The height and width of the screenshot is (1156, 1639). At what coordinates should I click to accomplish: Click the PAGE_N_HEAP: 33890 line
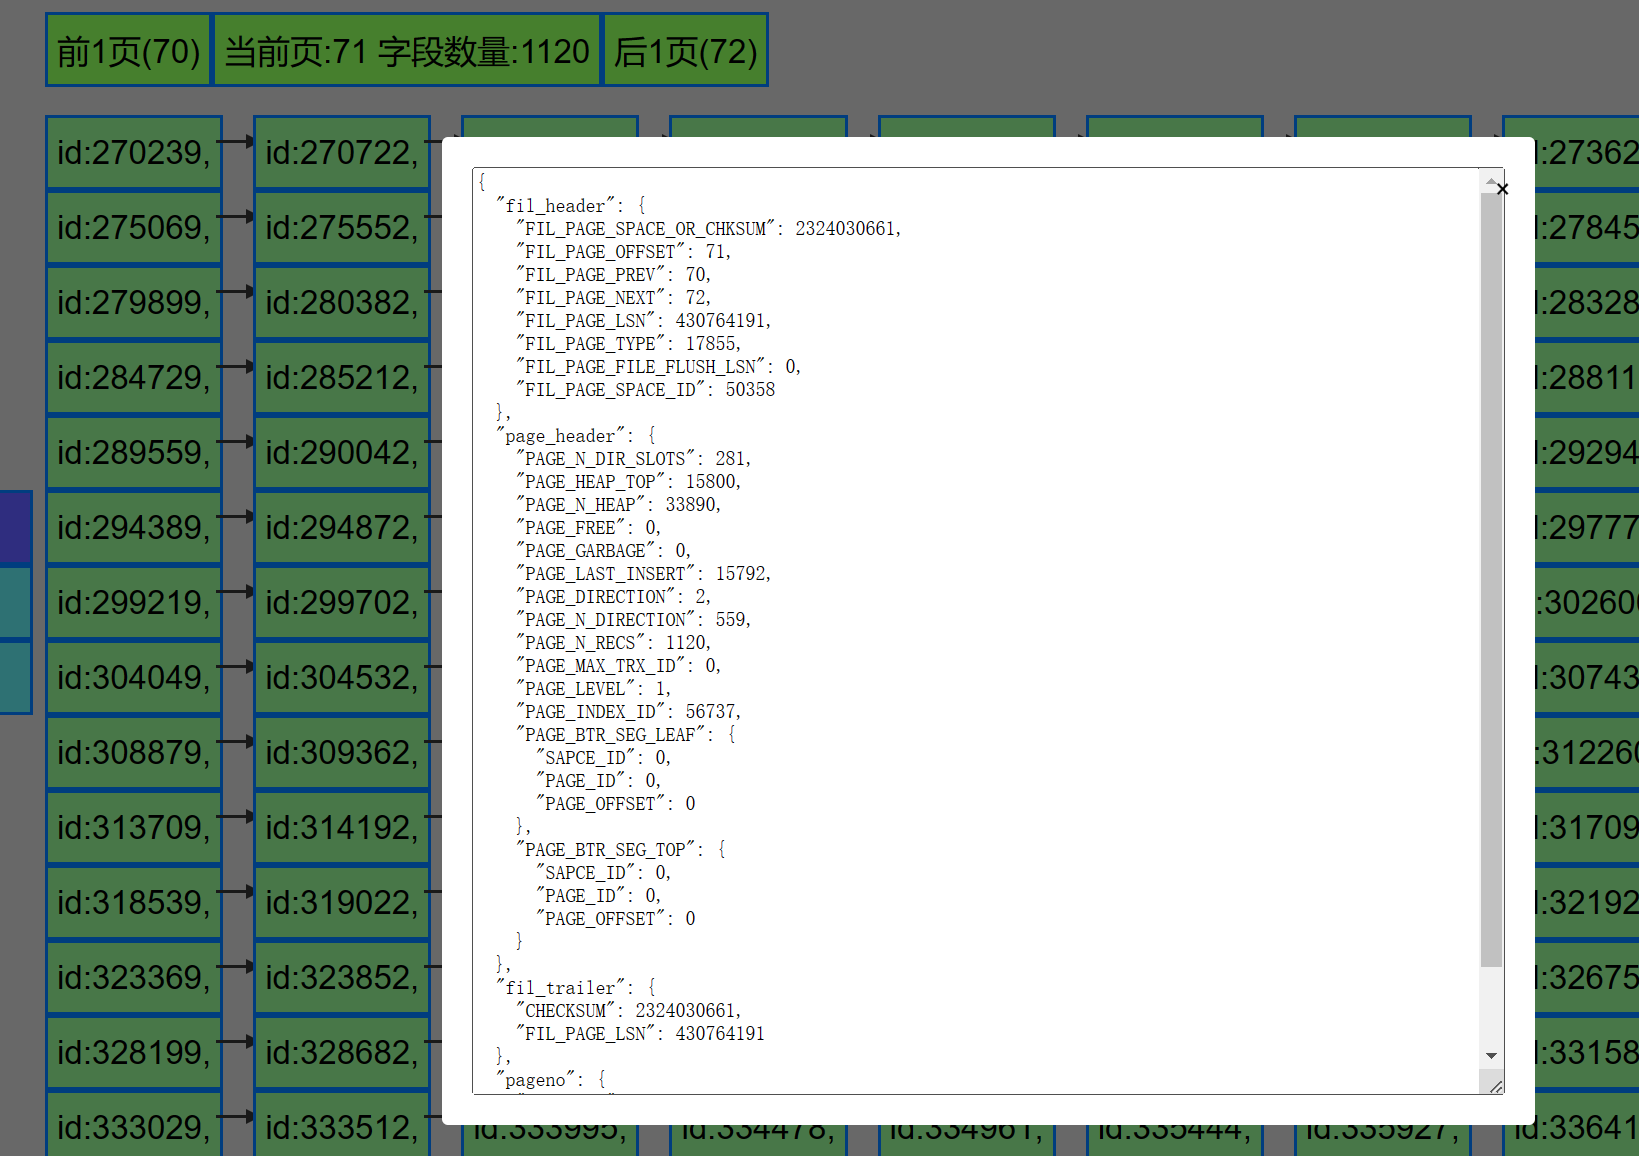coord(618,505)
